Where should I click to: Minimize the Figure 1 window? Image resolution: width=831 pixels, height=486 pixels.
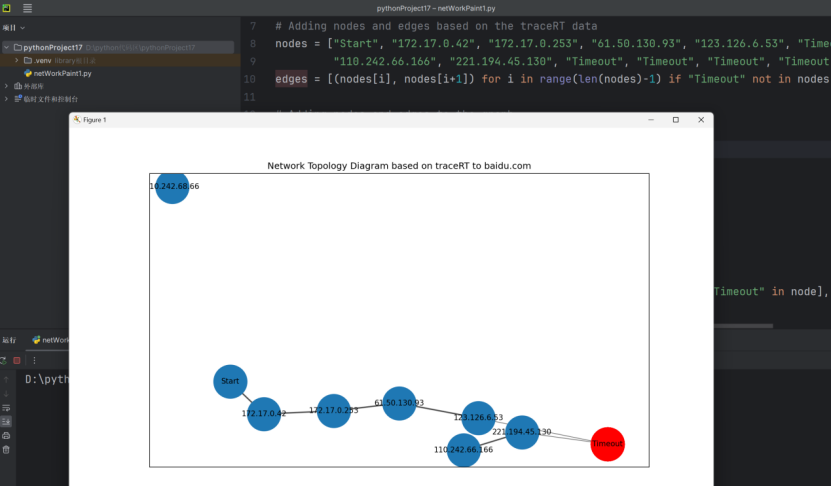651,120
